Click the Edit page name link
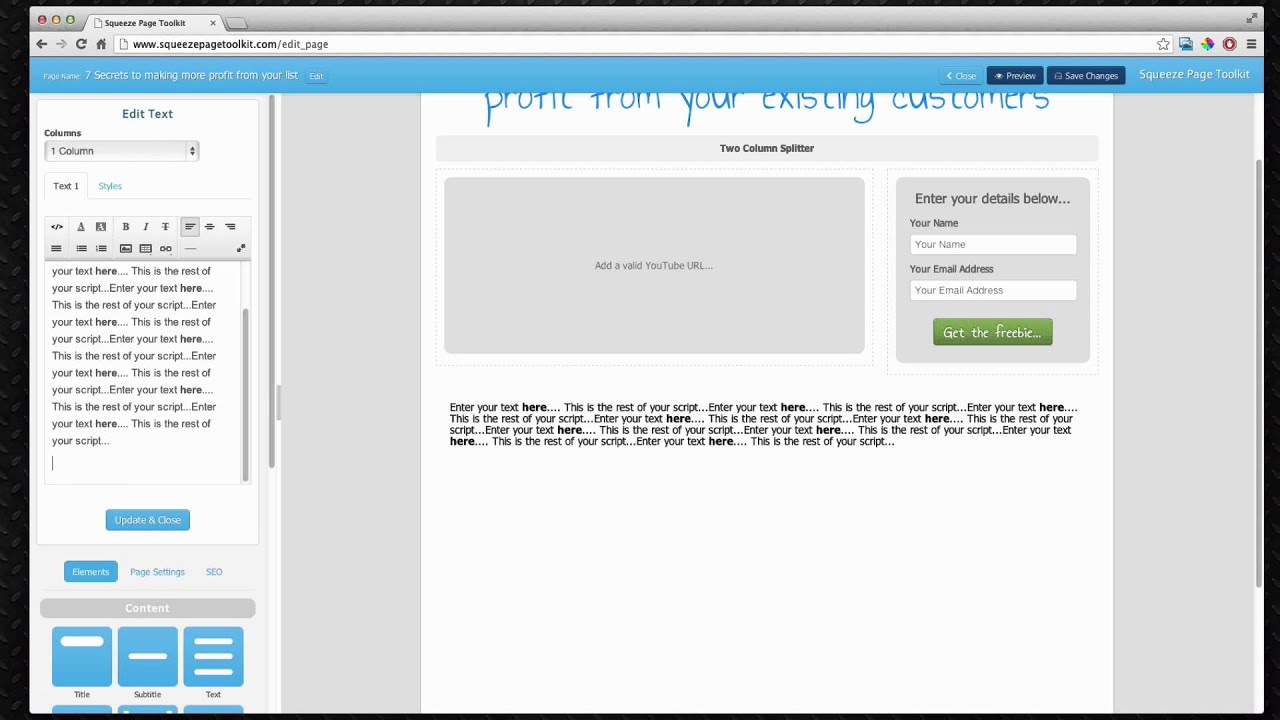 point(316,76)
